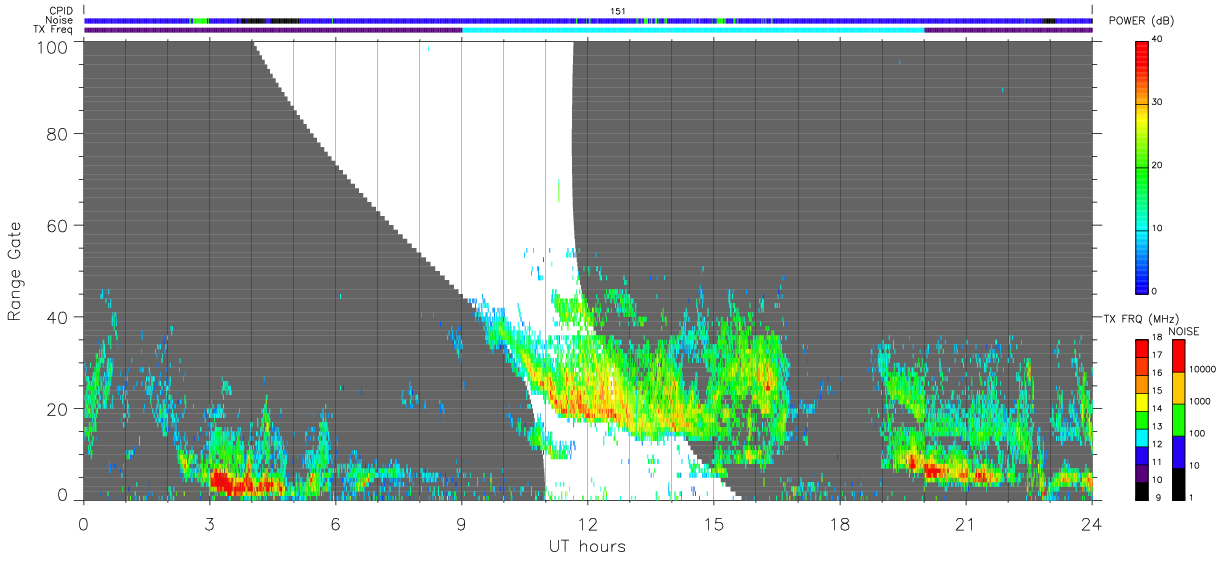Viewport: 1228px width, 567px height.
Task: Click the '100' tick on Range Gate axis
Action: 54,47
